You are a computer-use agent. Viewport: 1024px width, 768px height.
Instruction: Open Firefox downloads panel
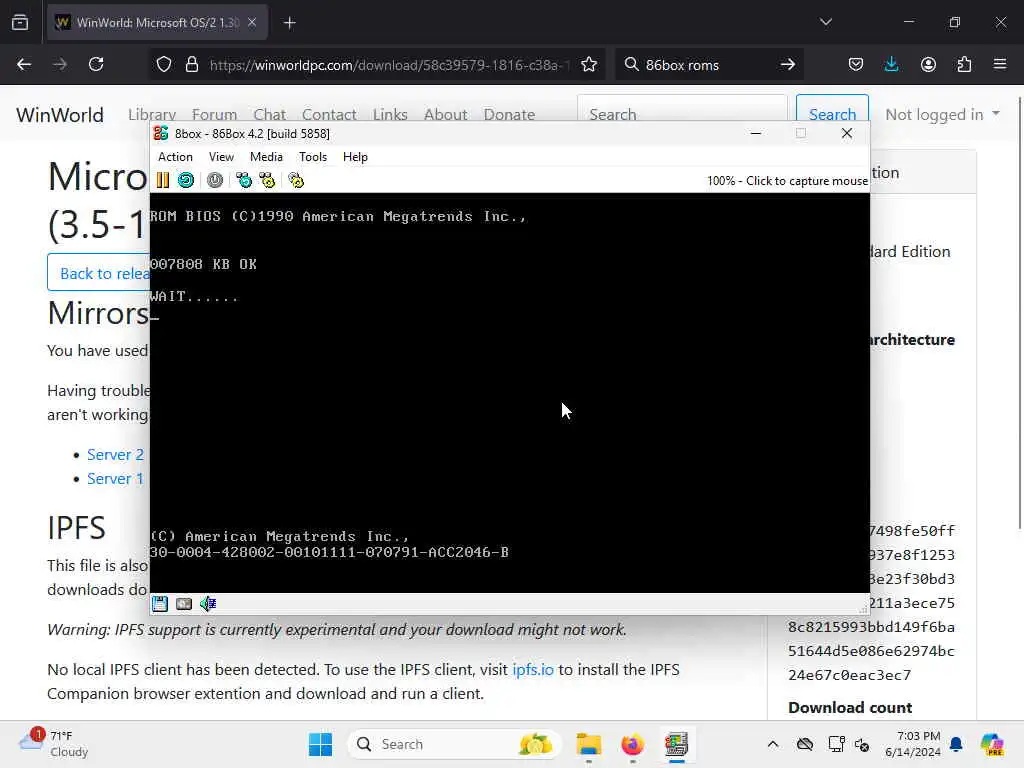click(891, 65)
